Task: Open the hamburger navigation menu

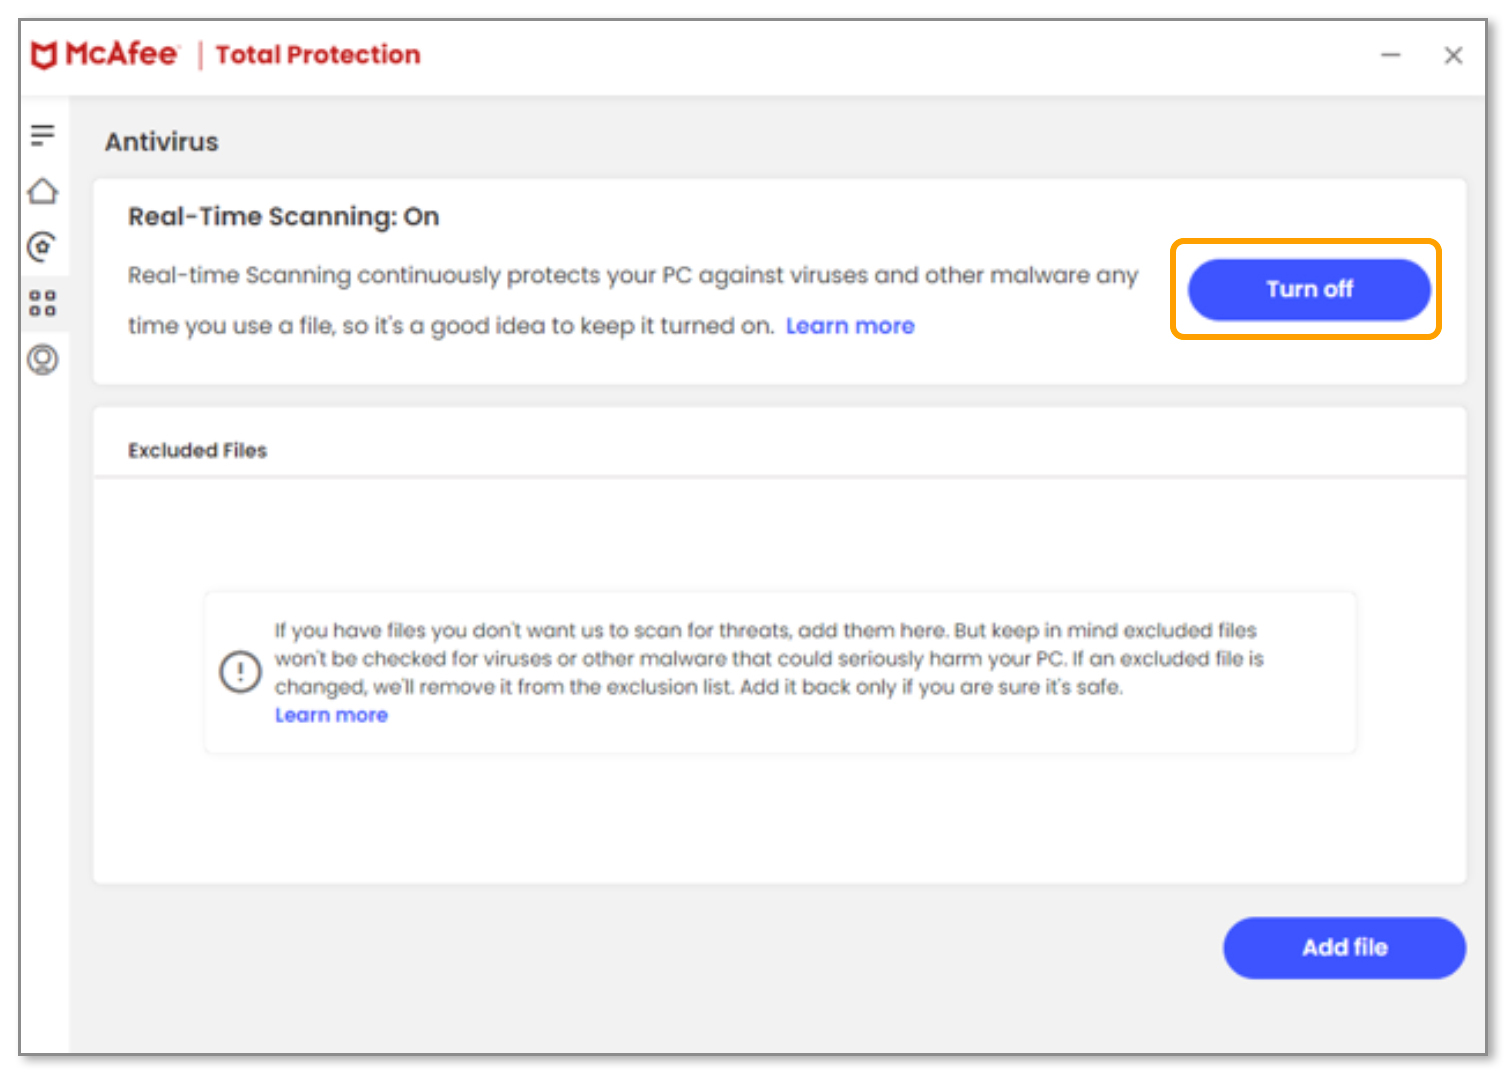Action: coord(43,133)
